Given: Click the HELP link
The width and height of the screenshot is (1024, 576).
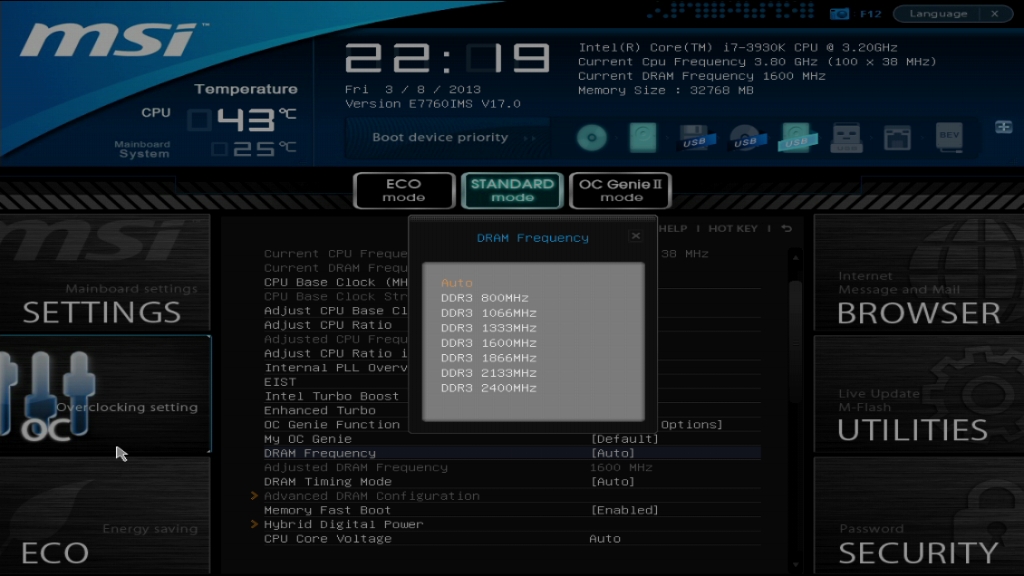Looking at the screenshot, I should tap(673, 229).
